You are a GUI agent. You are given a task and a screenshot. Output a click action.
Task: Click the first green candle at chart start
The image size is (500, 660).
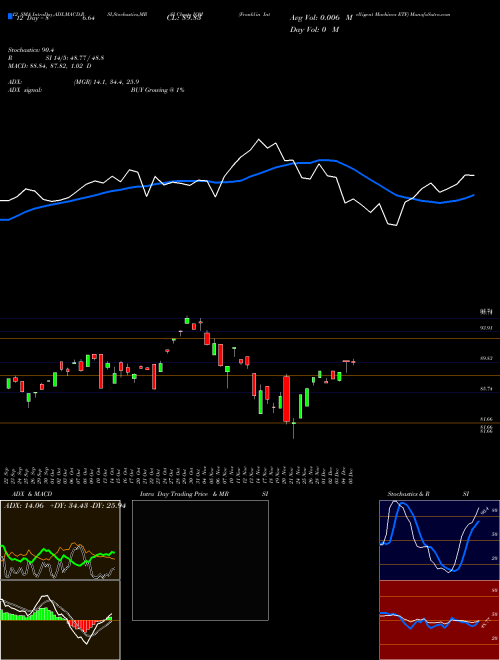click(x=8, y=383)
